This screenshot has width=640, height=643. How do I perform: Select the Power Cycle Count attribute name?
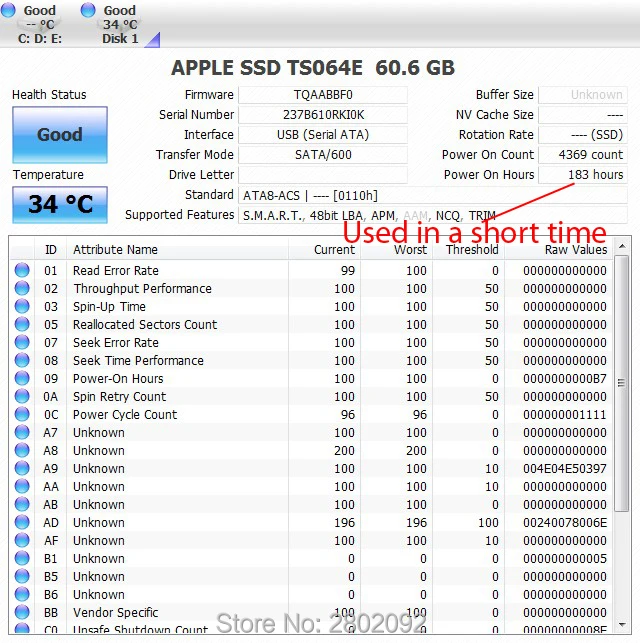point(125,414)
